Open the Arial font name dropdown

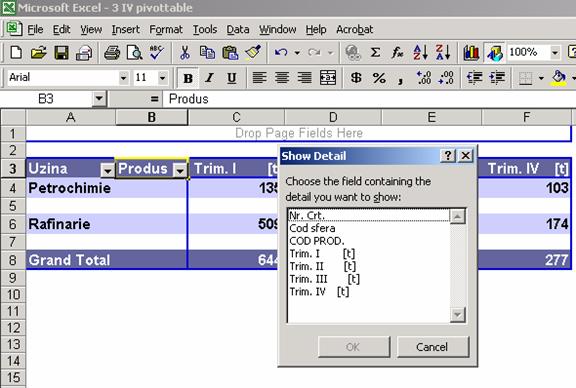point(123,78)
